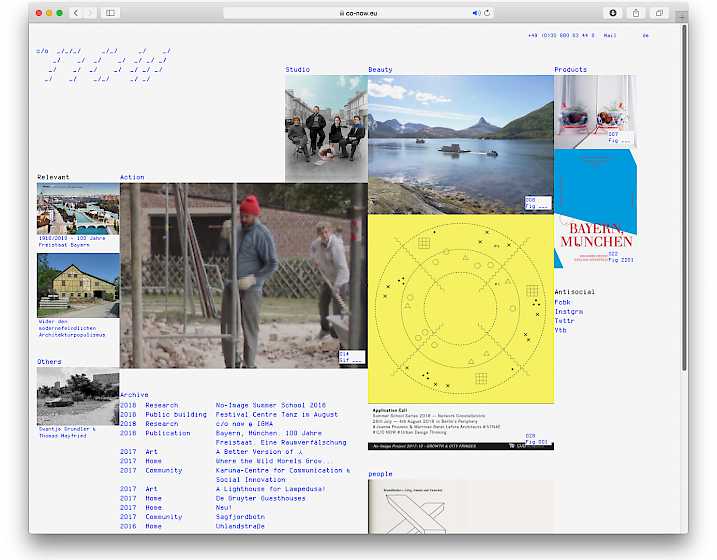Screen dimensions: 717x560
Task: Open 'Wider den modernefeindlichen Architekturpopulismus' caption
Action: (x=72, y=328)
